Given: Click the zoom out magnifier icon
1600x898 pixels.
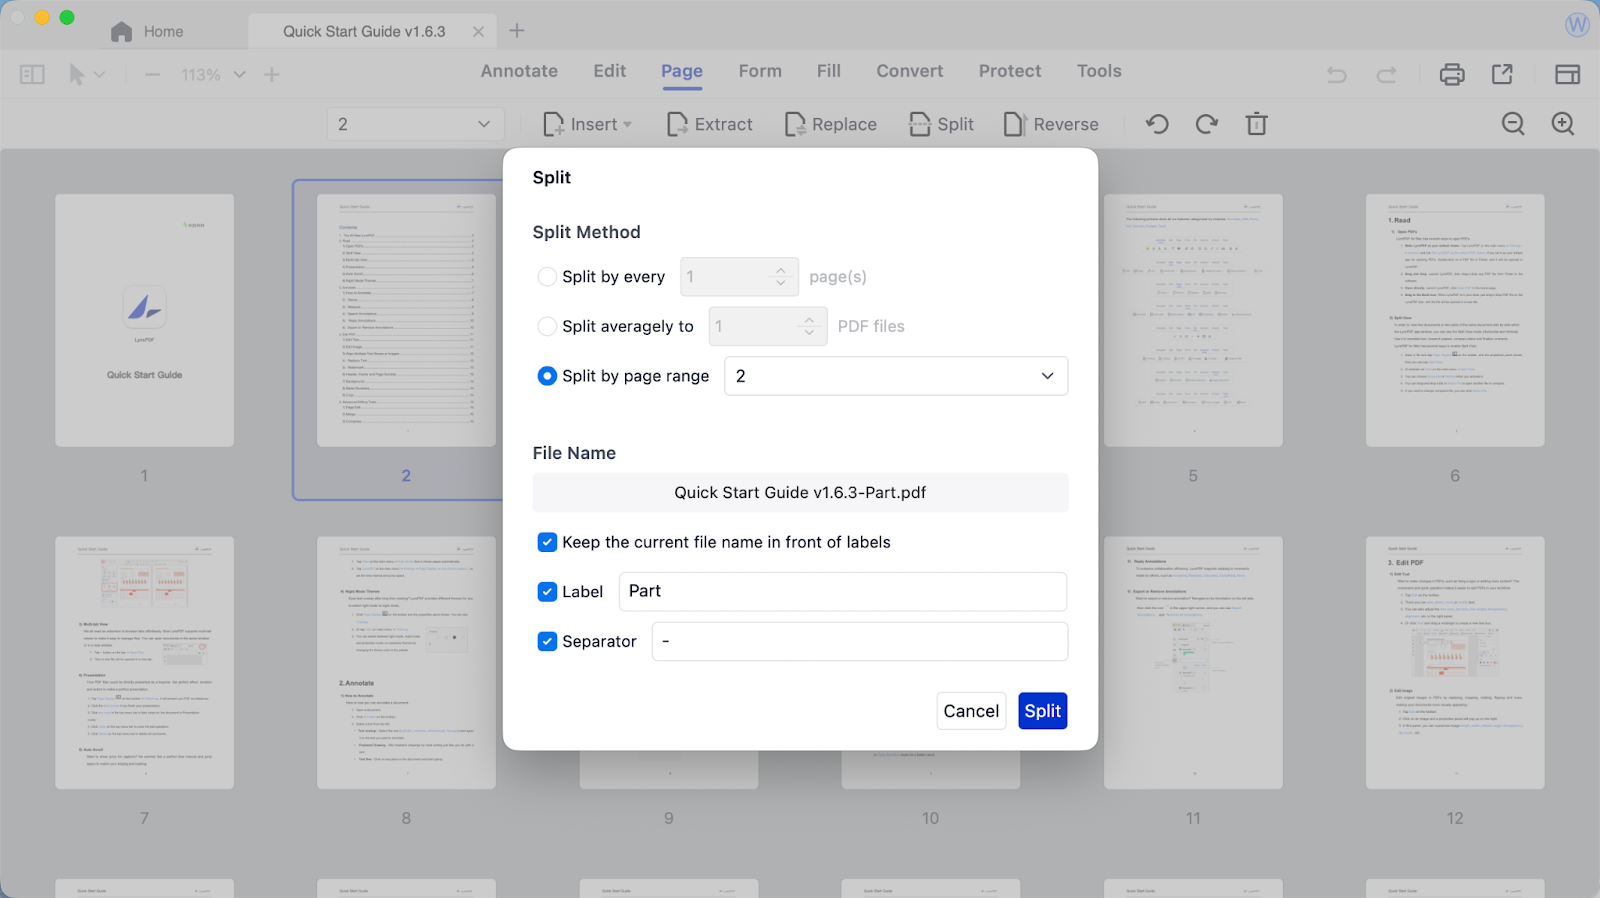Looking at the screenshot, I should tap(1513, 124).
